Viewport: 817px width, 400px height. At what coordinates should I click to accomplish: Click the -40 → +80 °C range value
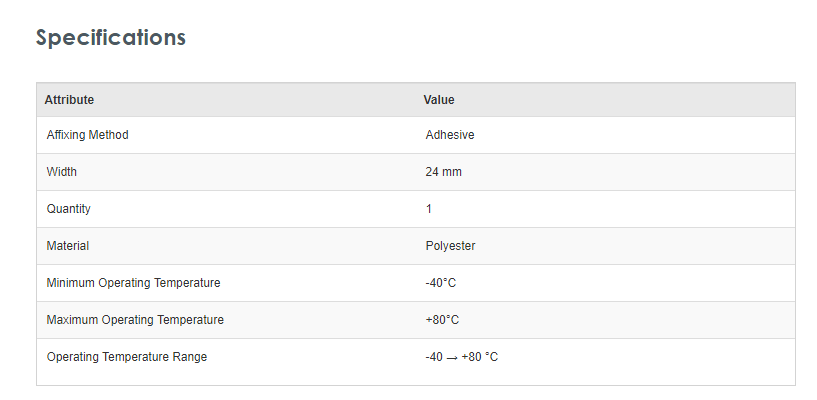pos(462,357)
